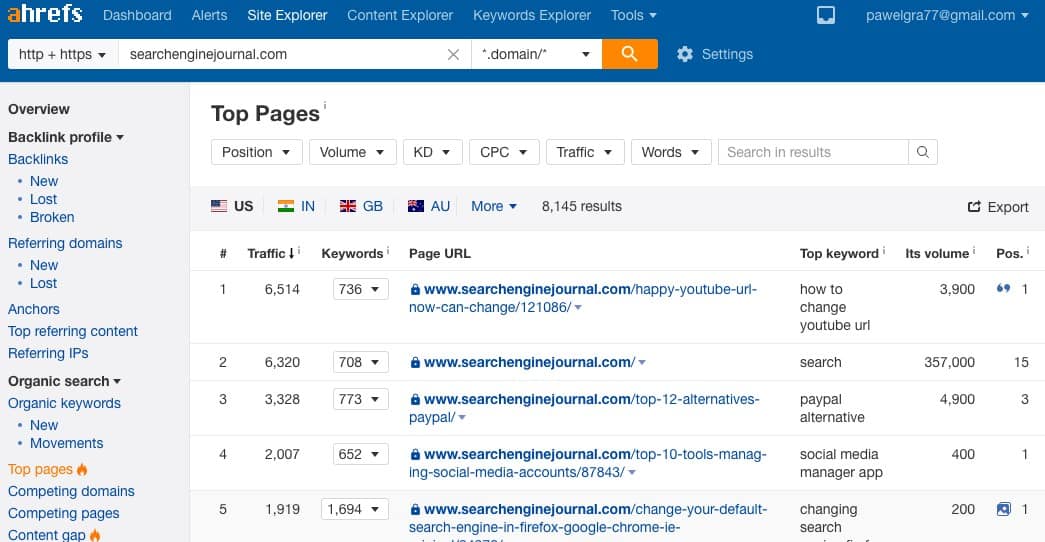Screen dimensions: 1045x542
Task: Open the 1,694 keywords dropdown
Action: click(355, 509)
